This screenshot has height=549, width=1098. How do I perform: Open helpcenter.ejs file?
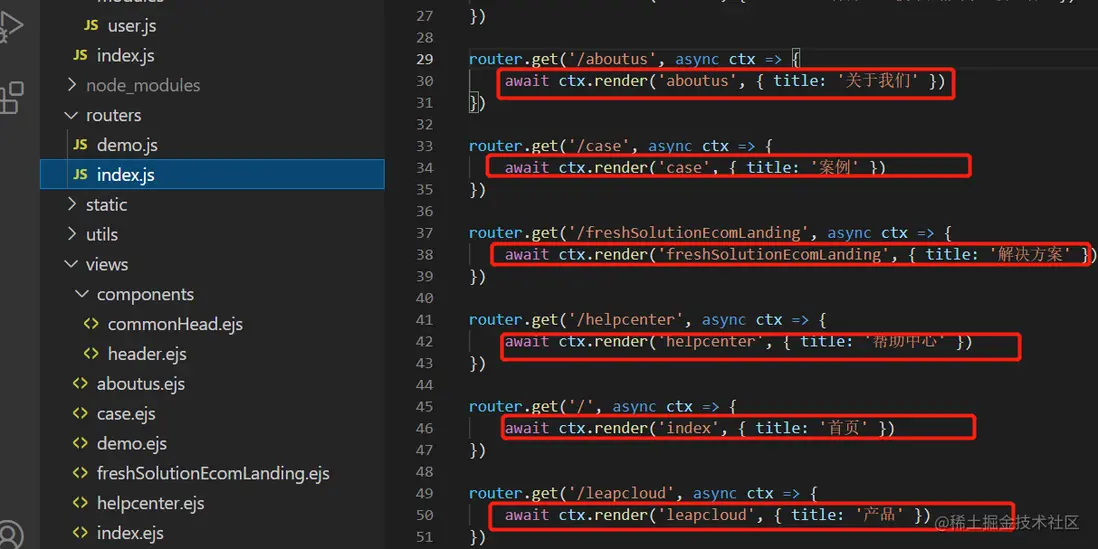click(151, 503)
